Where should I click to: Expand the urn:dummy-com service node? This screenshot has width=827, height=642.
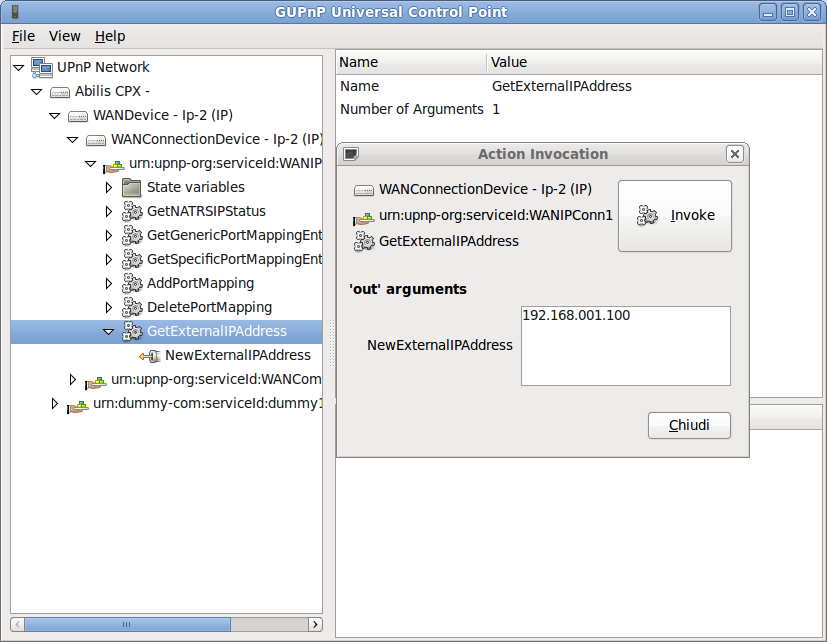(x=55, y=404)
